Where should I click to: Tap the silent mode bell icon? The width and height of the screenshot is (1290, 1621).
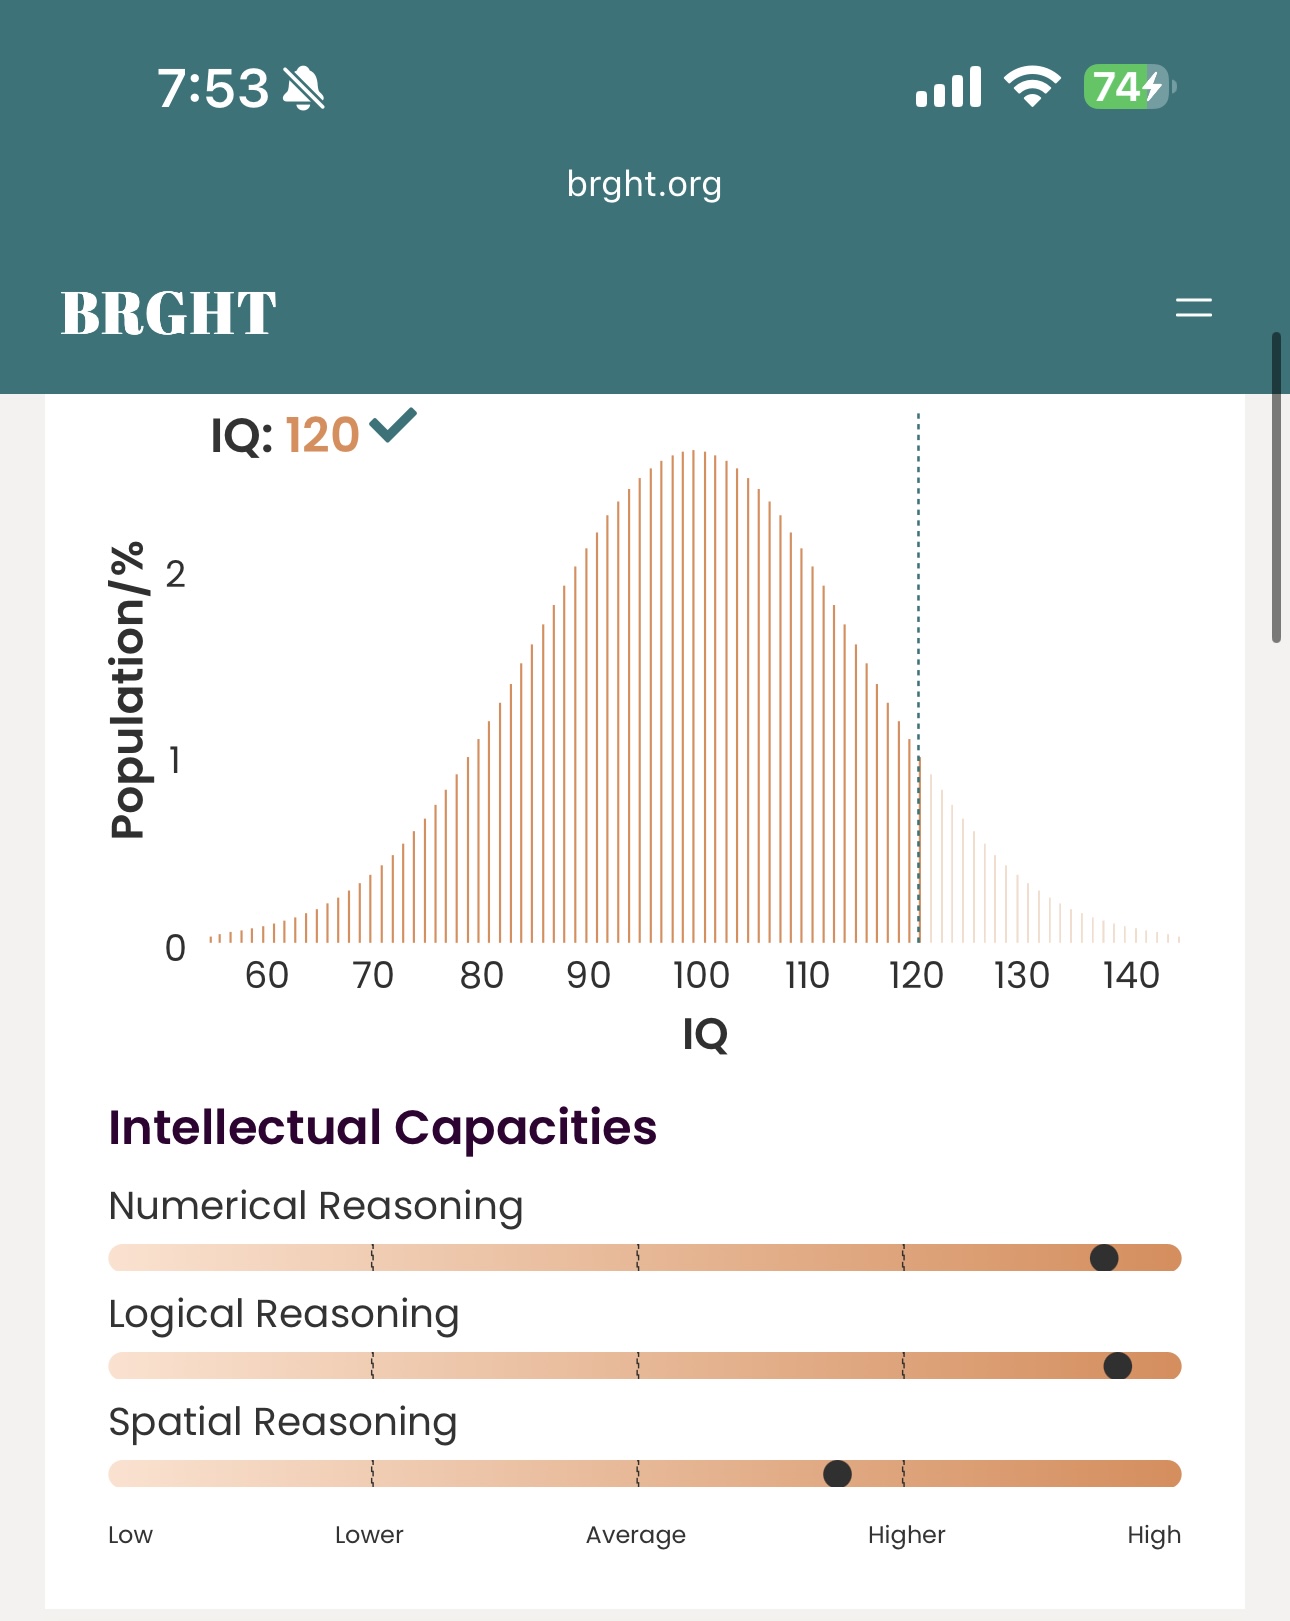coord(304,88)
